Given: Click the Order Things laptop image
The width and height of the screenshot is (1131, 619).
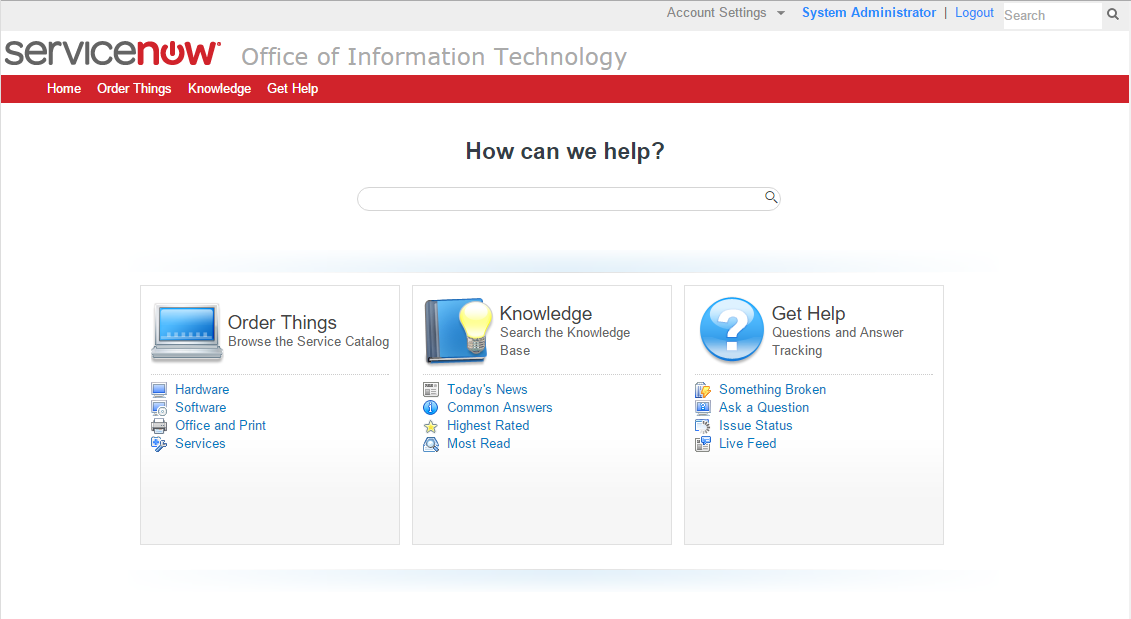Looking at the screenshot, I should pos(187,332).
